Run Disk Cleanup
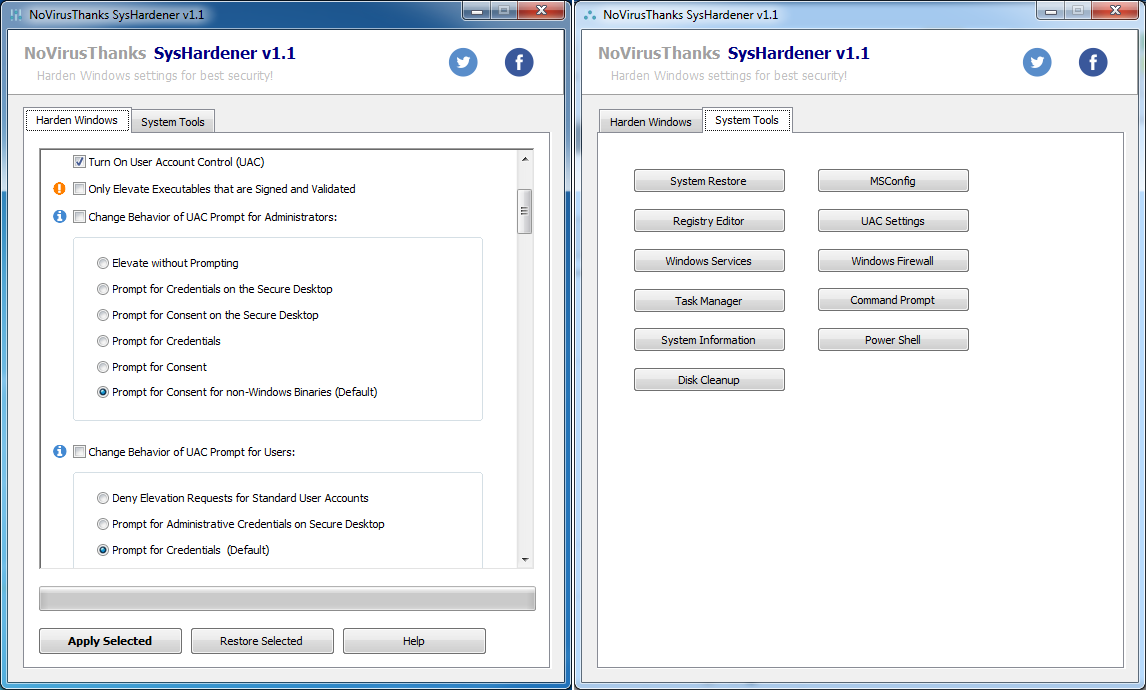Image resolution: width=1147 pixels, height=690 pixels. 709,380
